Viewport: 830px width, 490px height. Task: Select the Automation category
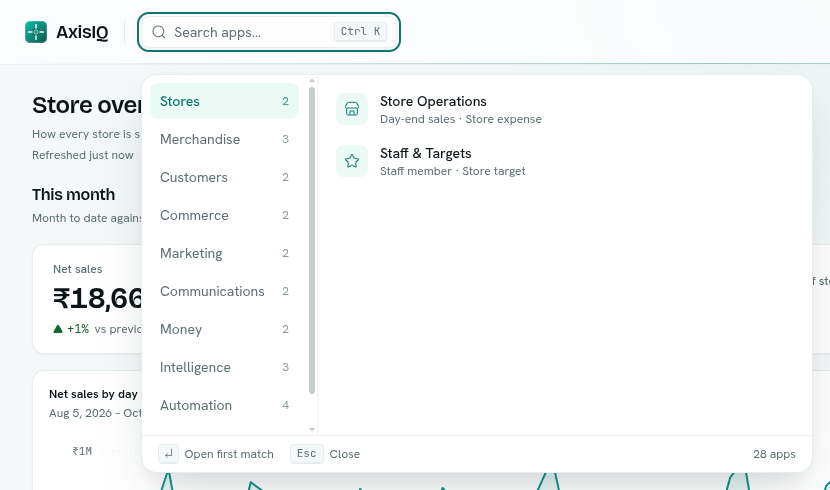(x=224, y=405)
